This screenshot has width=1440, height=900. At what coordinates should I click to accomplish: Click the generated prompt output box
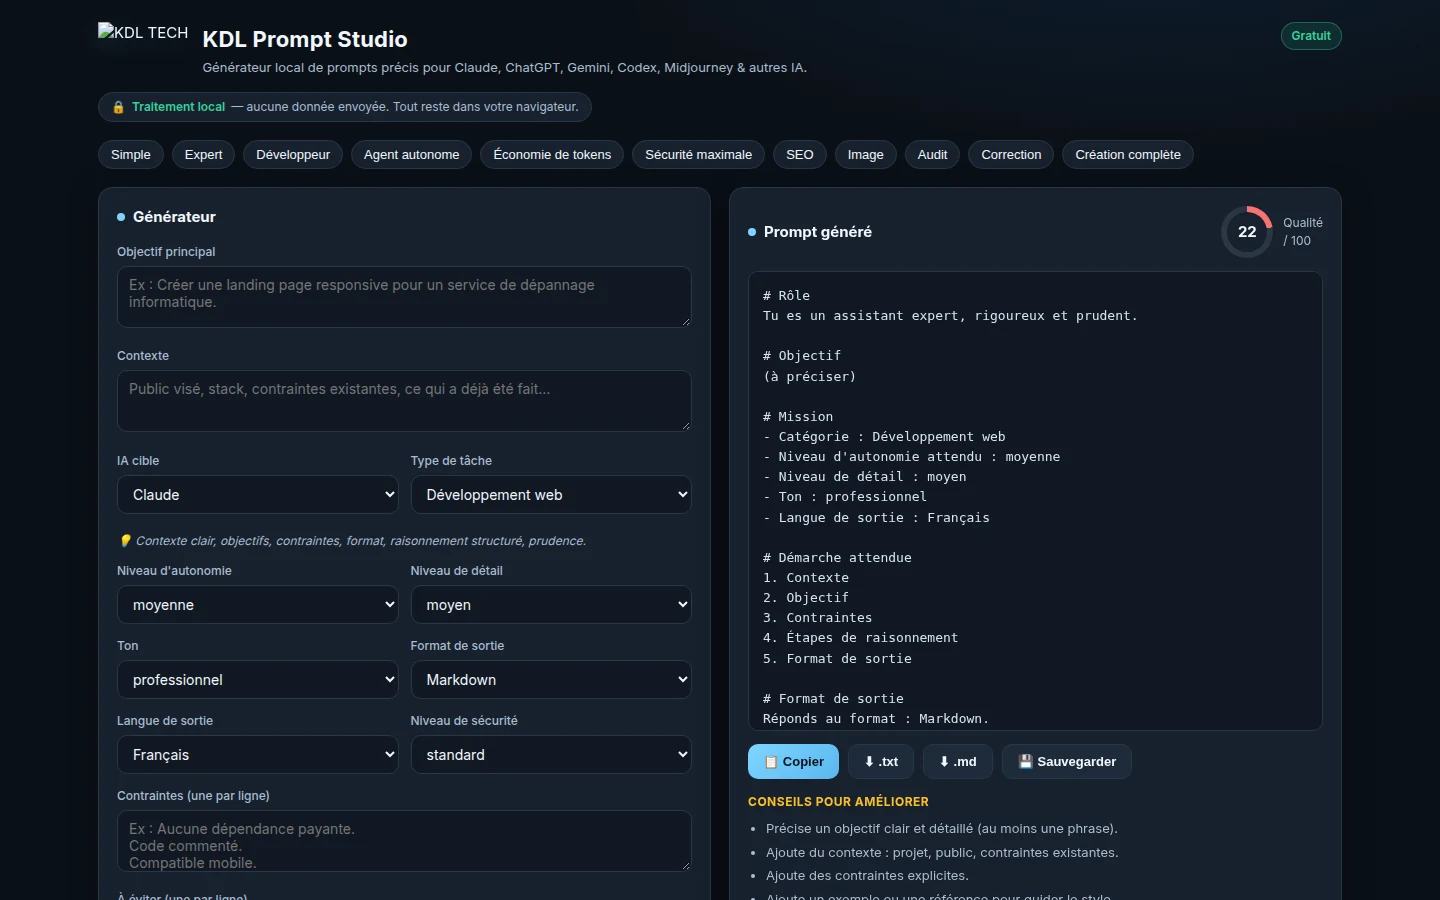1035,501
